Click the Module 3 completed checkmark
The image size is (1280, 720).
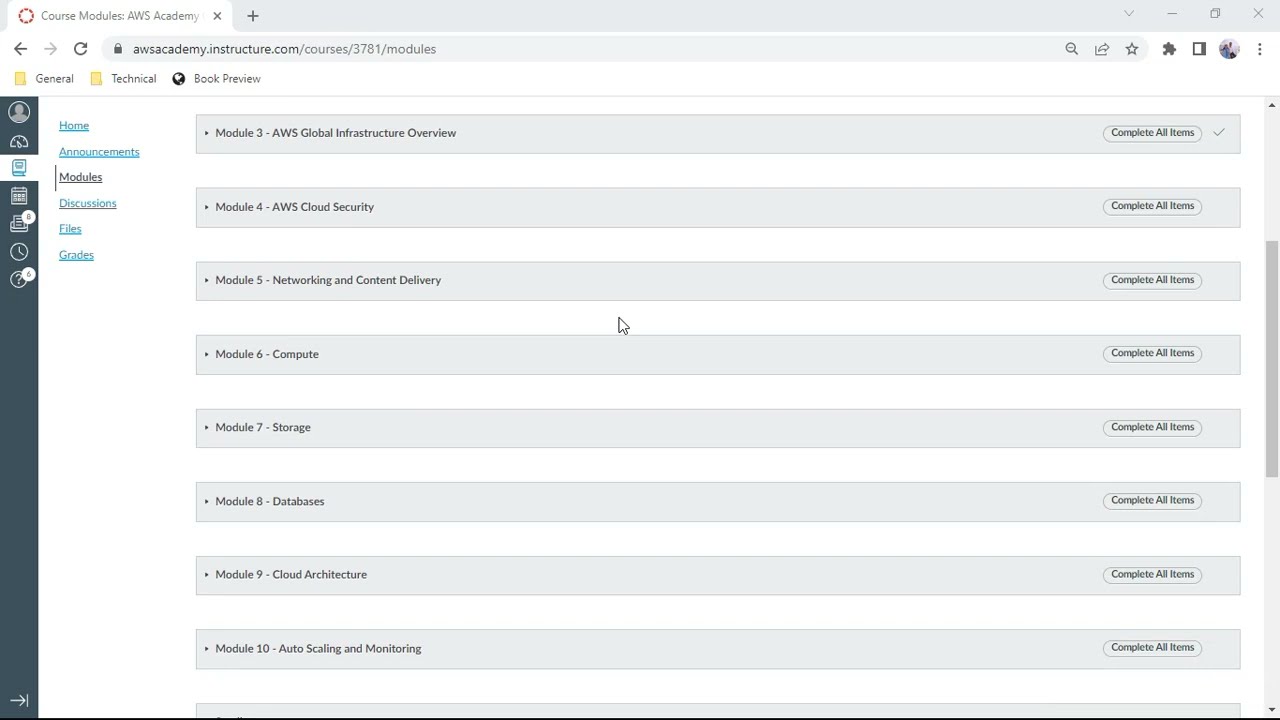tap(1219, 133)
